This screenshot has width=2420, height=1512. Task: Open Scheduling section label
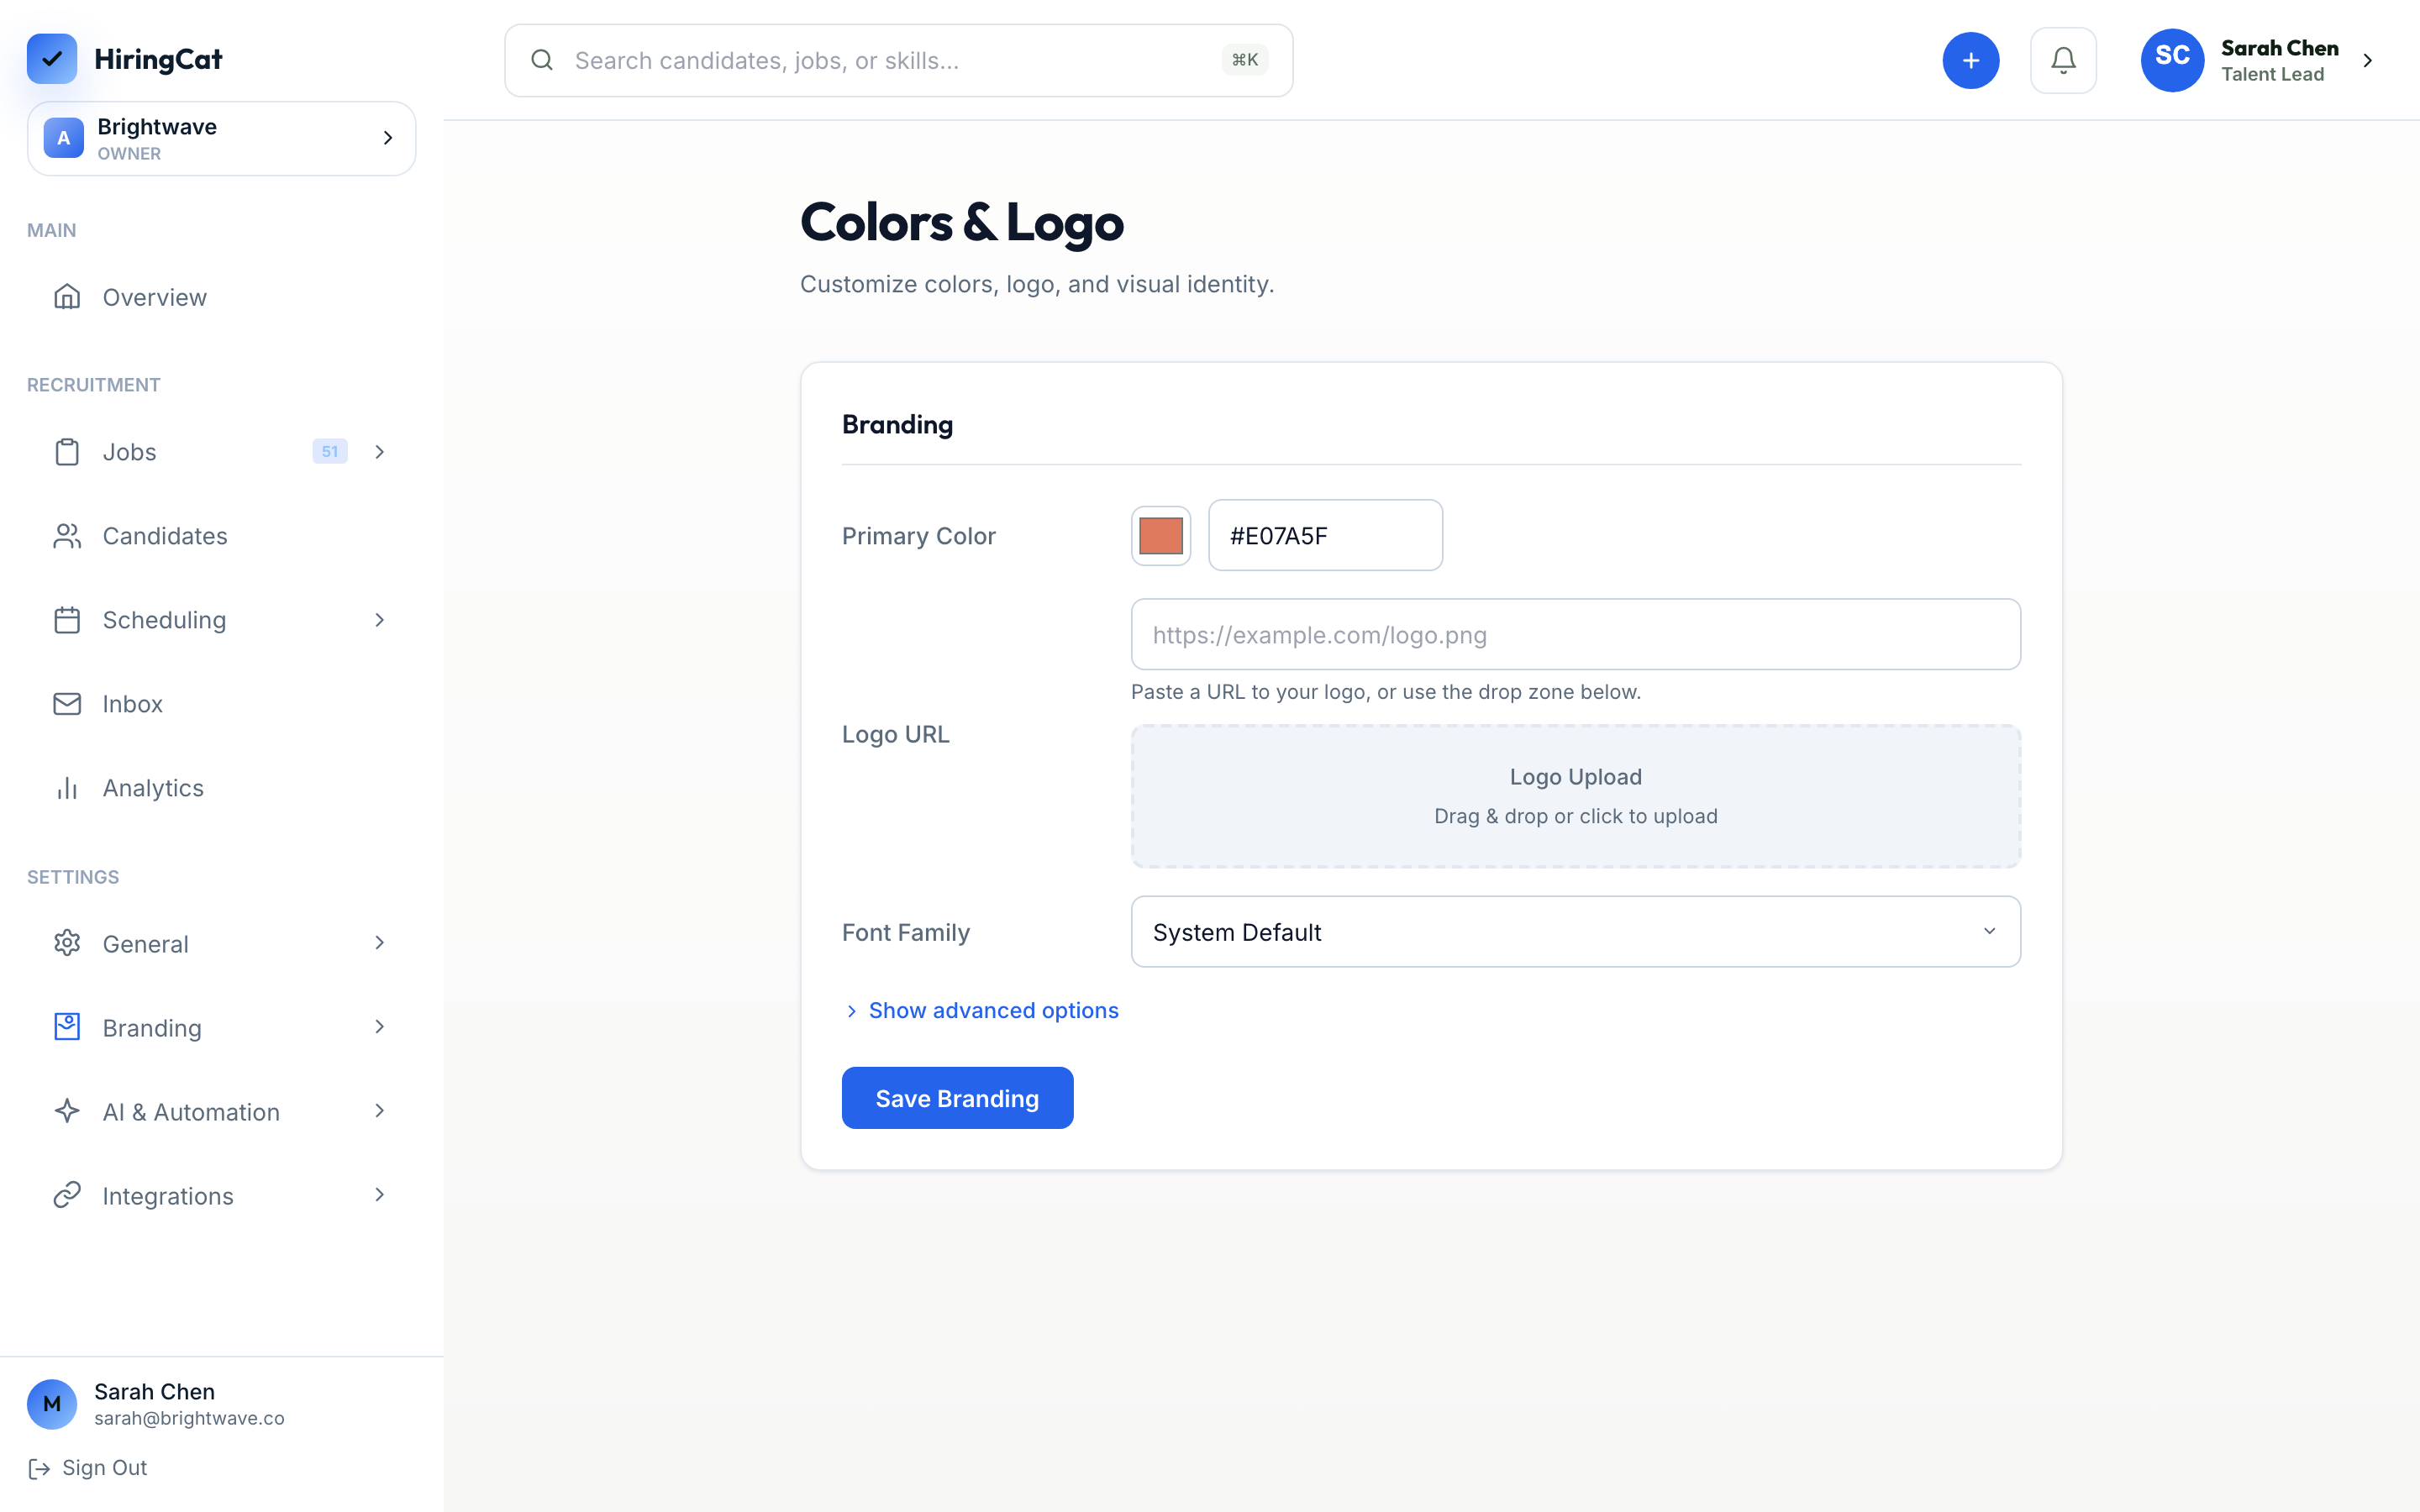tap(165, 620)
